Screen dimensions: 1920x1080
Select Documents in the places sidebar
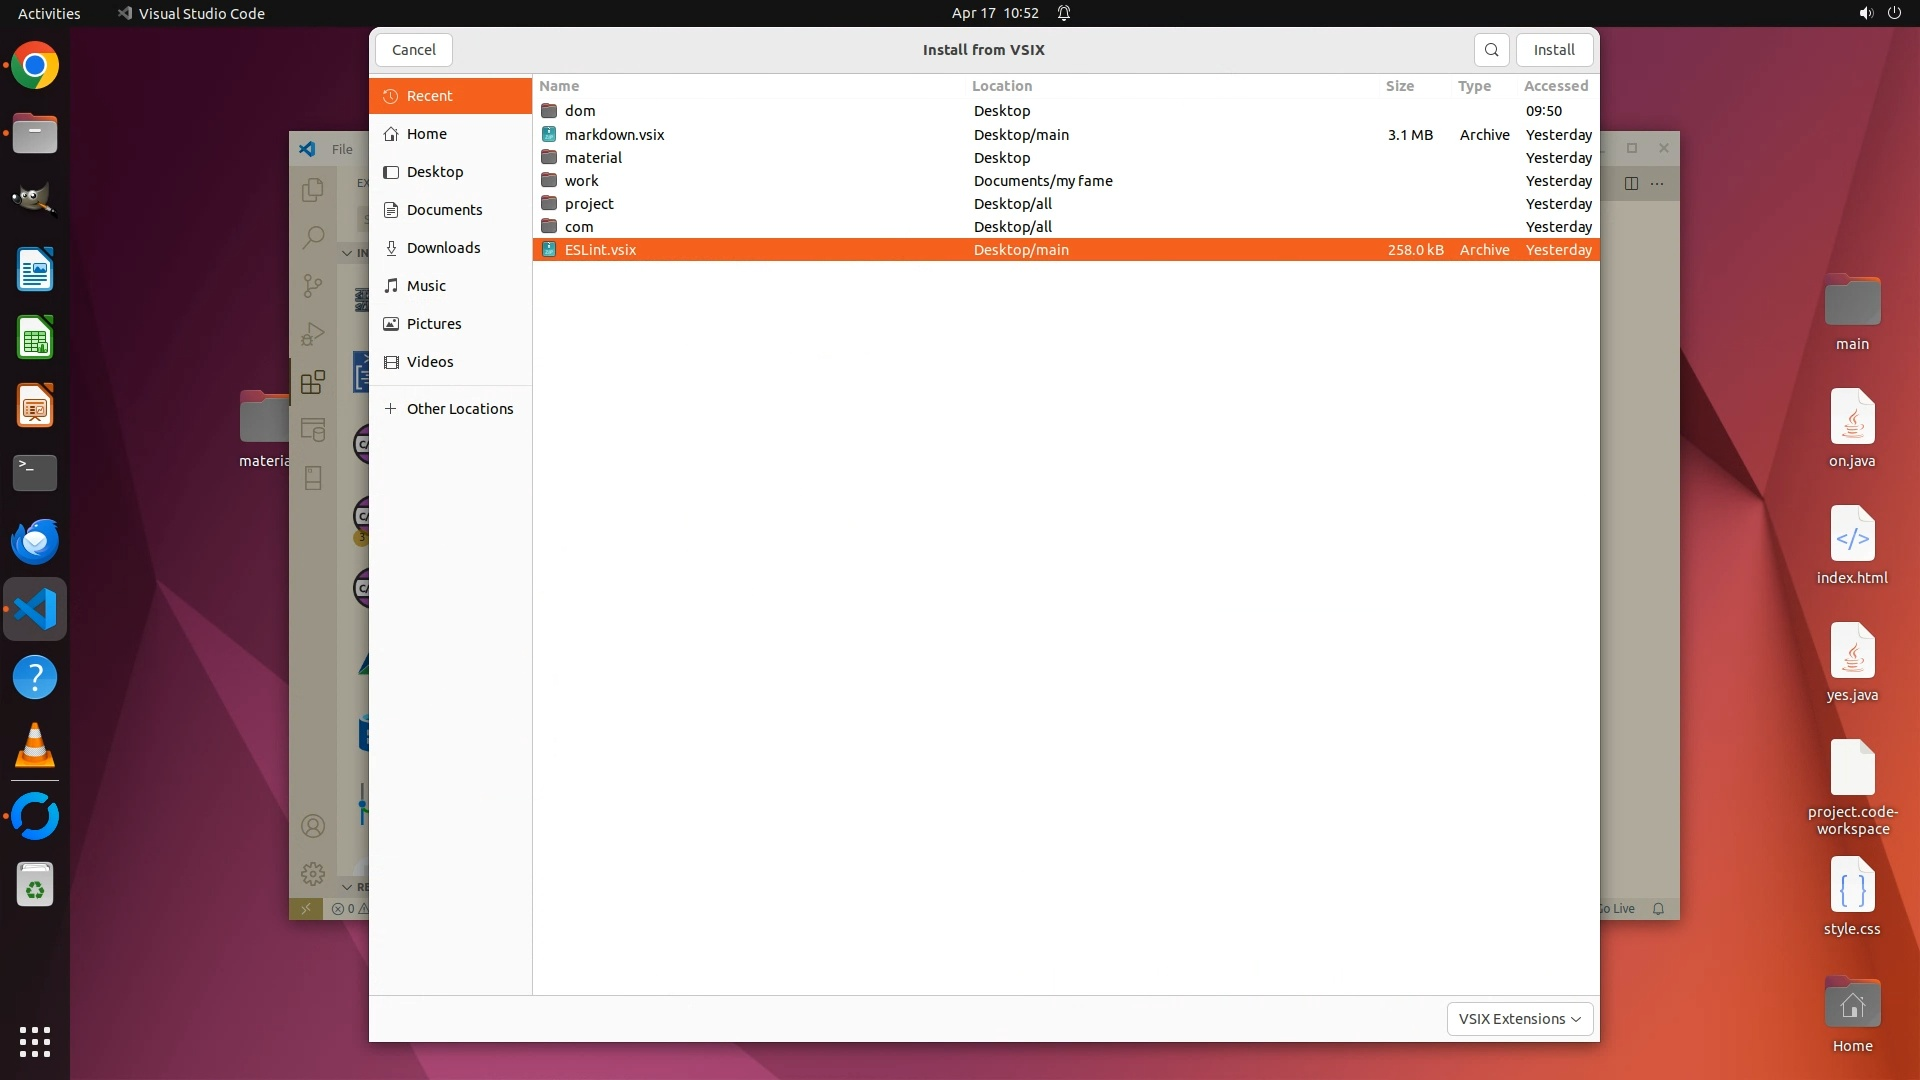(x=444, y=210)
